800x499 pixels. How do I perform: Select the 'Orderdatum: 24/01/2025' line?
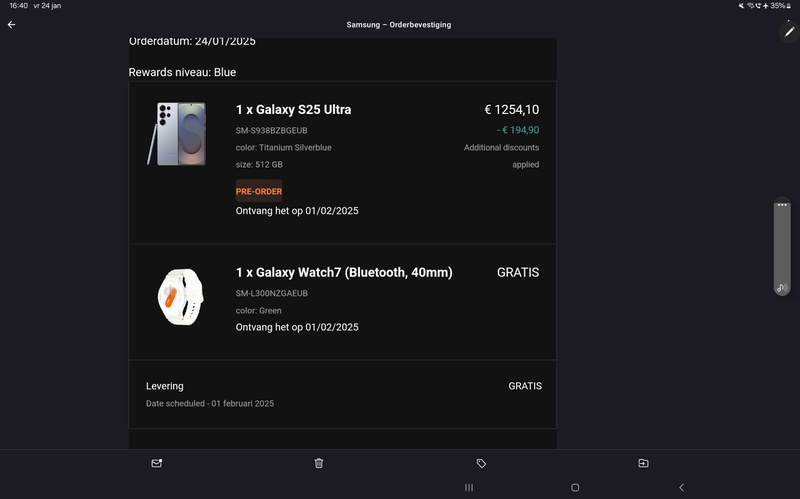point(192,41)
